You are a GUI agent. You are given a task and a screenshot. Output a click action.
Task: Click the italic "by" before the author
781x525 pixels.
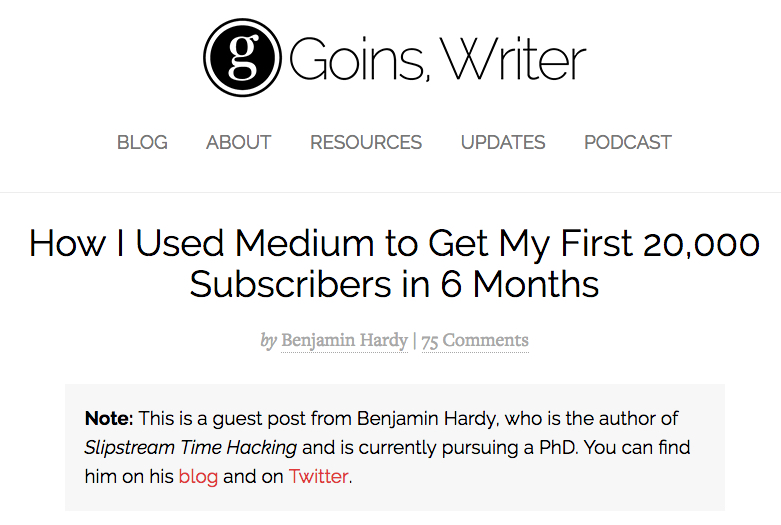tap(268, 340)
